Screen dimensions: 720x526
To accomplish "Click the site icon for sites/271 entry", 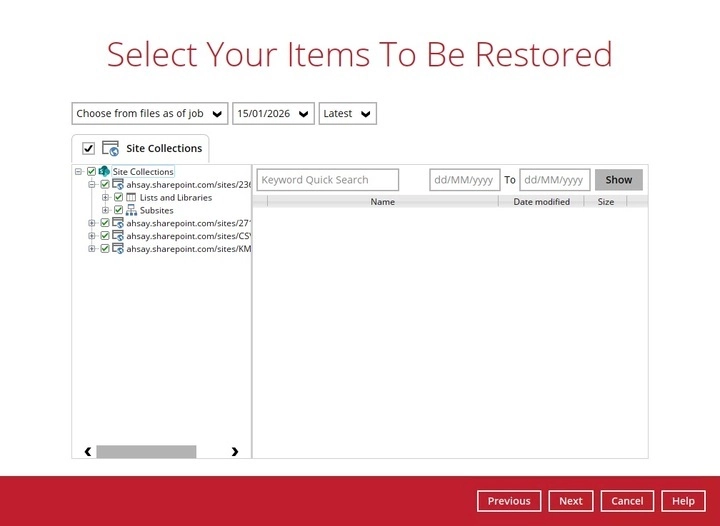I will (x=117, y=223).
